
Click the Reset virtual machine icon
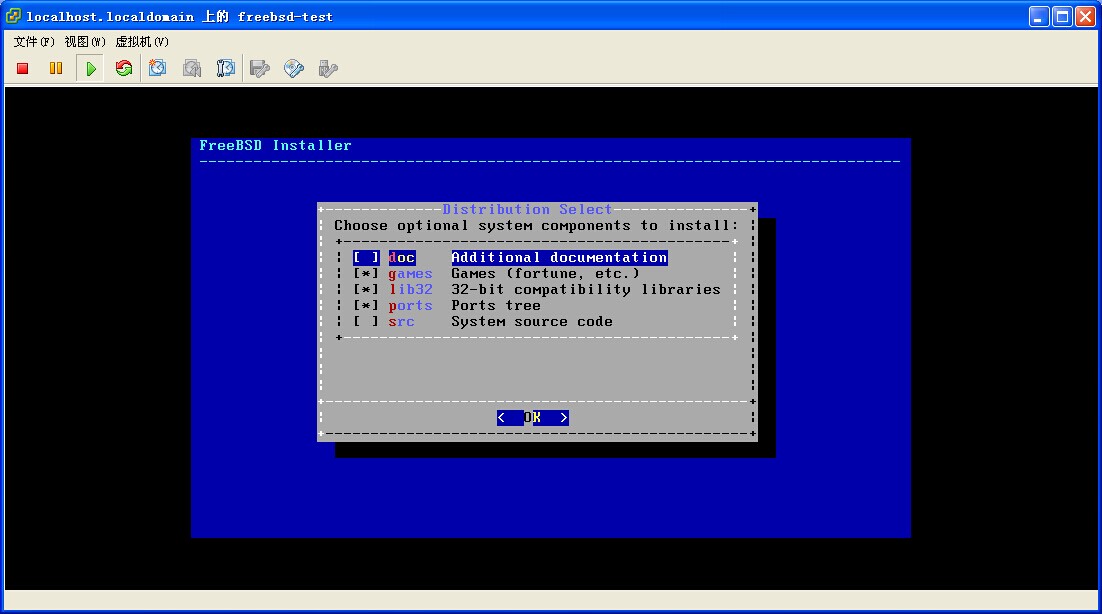coord(124,68)
